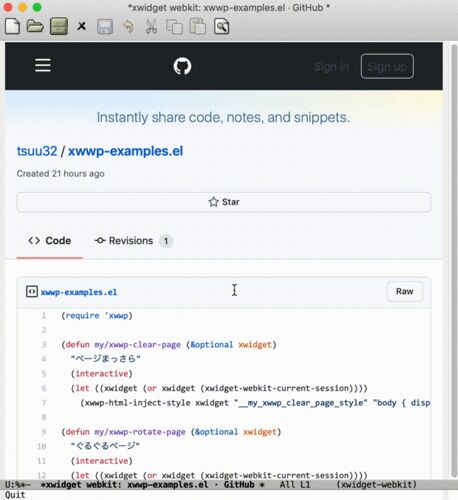Copy with the duplicate pages icon
Viewport: 458px width, 500px height.
pyautogui.click(x=174, y=26)
